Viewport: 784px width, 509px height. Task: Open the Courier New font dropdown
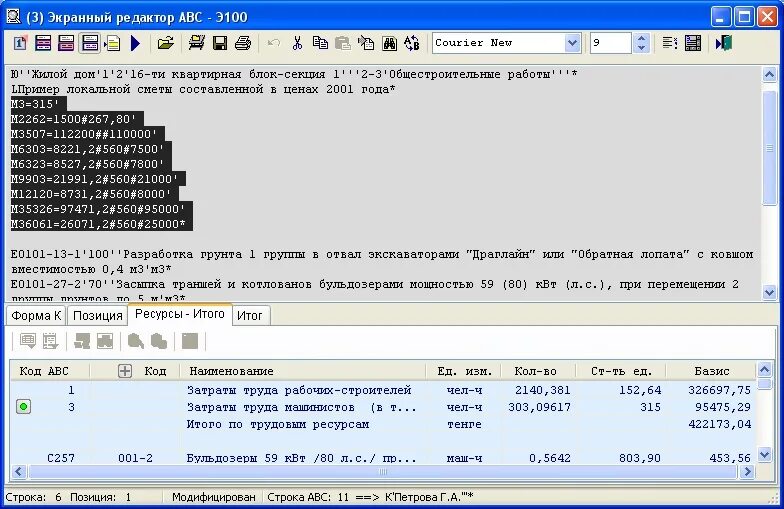[x=572, y=43]
